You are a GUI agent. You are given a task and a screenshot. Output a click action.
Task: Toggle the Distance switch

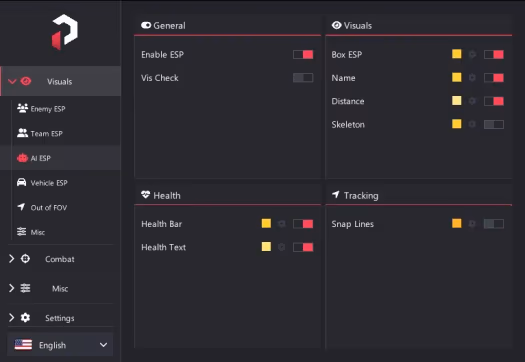click(494, 101)
